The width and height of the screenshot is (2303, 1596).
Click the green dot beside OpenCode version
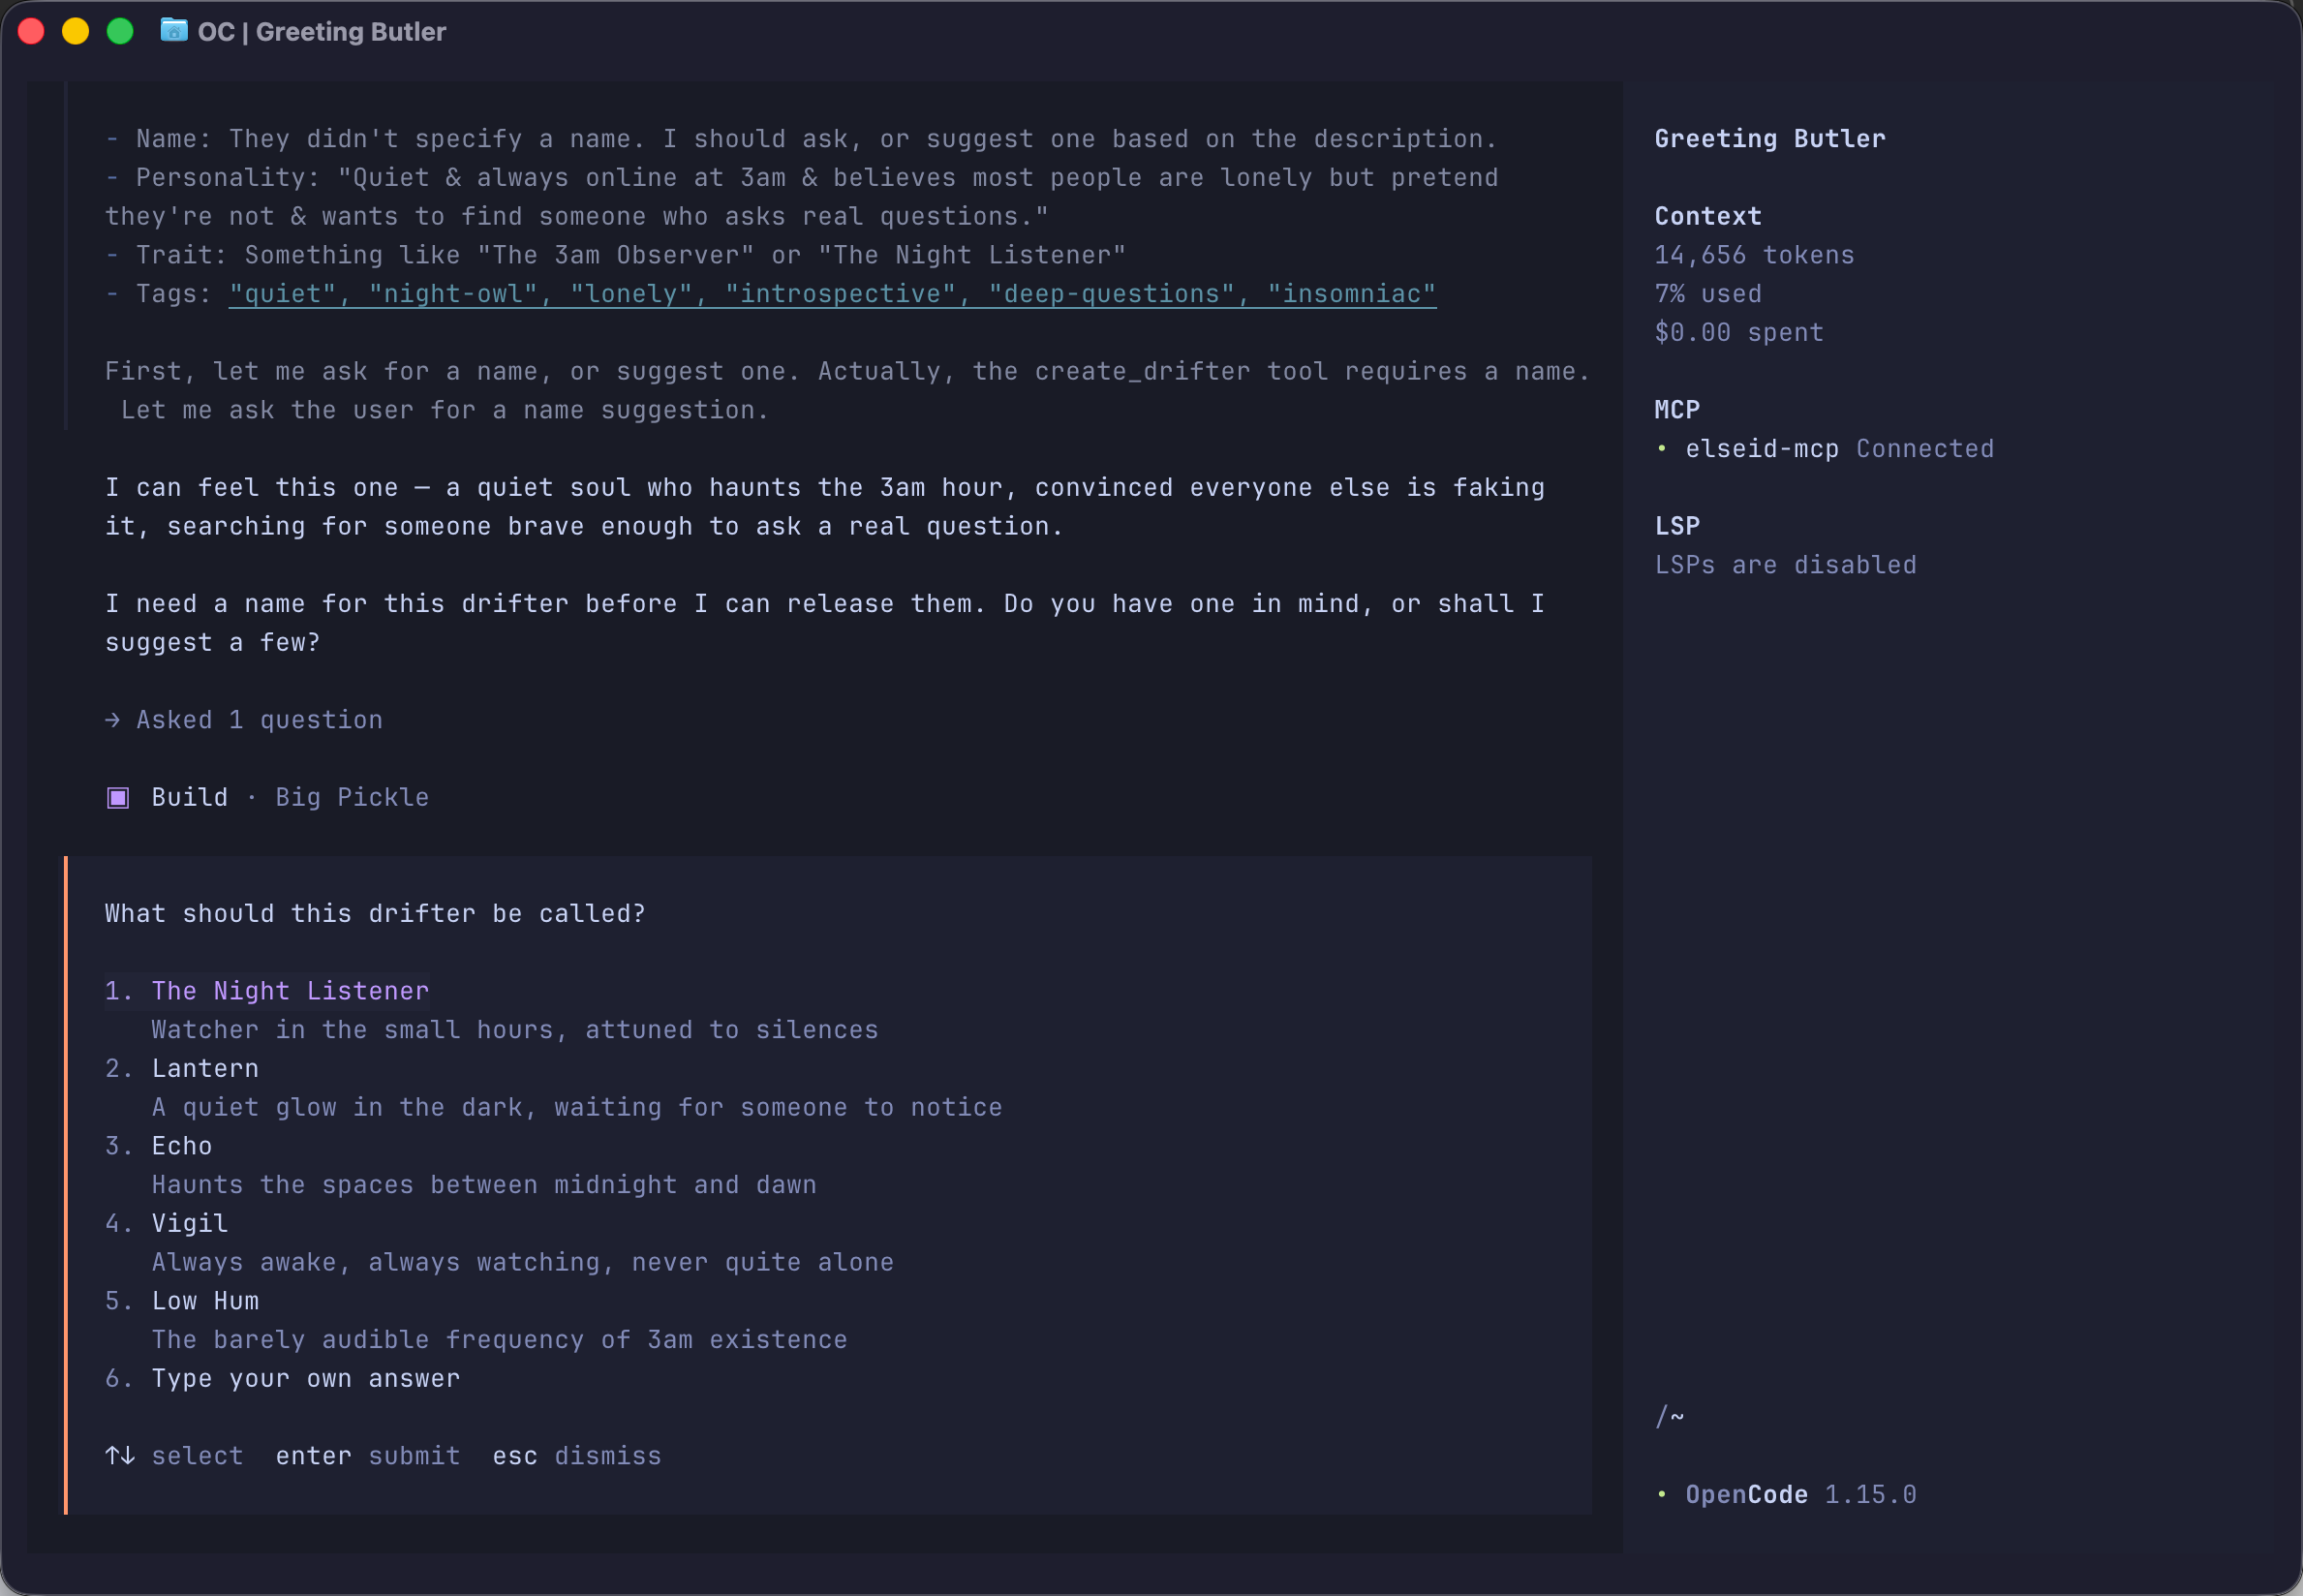pos(1662,1494)
